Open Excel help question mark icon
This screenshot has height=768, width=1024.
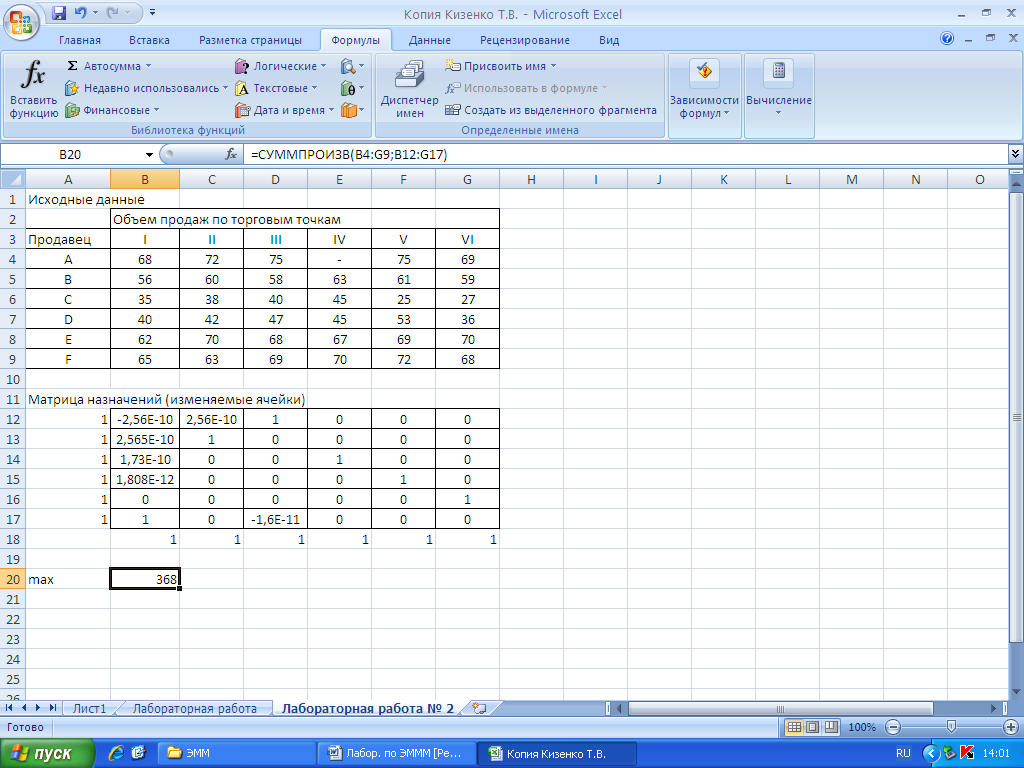tap(947, 39)
